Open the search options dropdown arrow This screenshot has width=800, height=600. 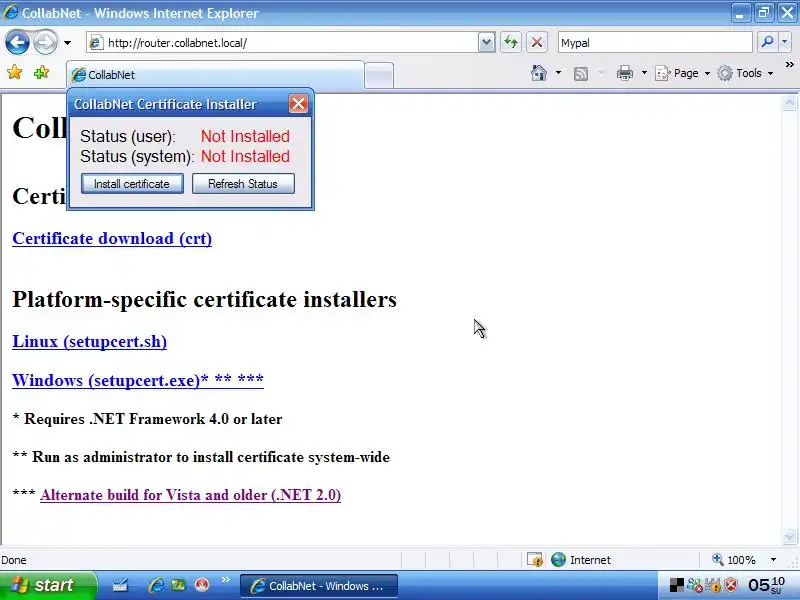785,42
